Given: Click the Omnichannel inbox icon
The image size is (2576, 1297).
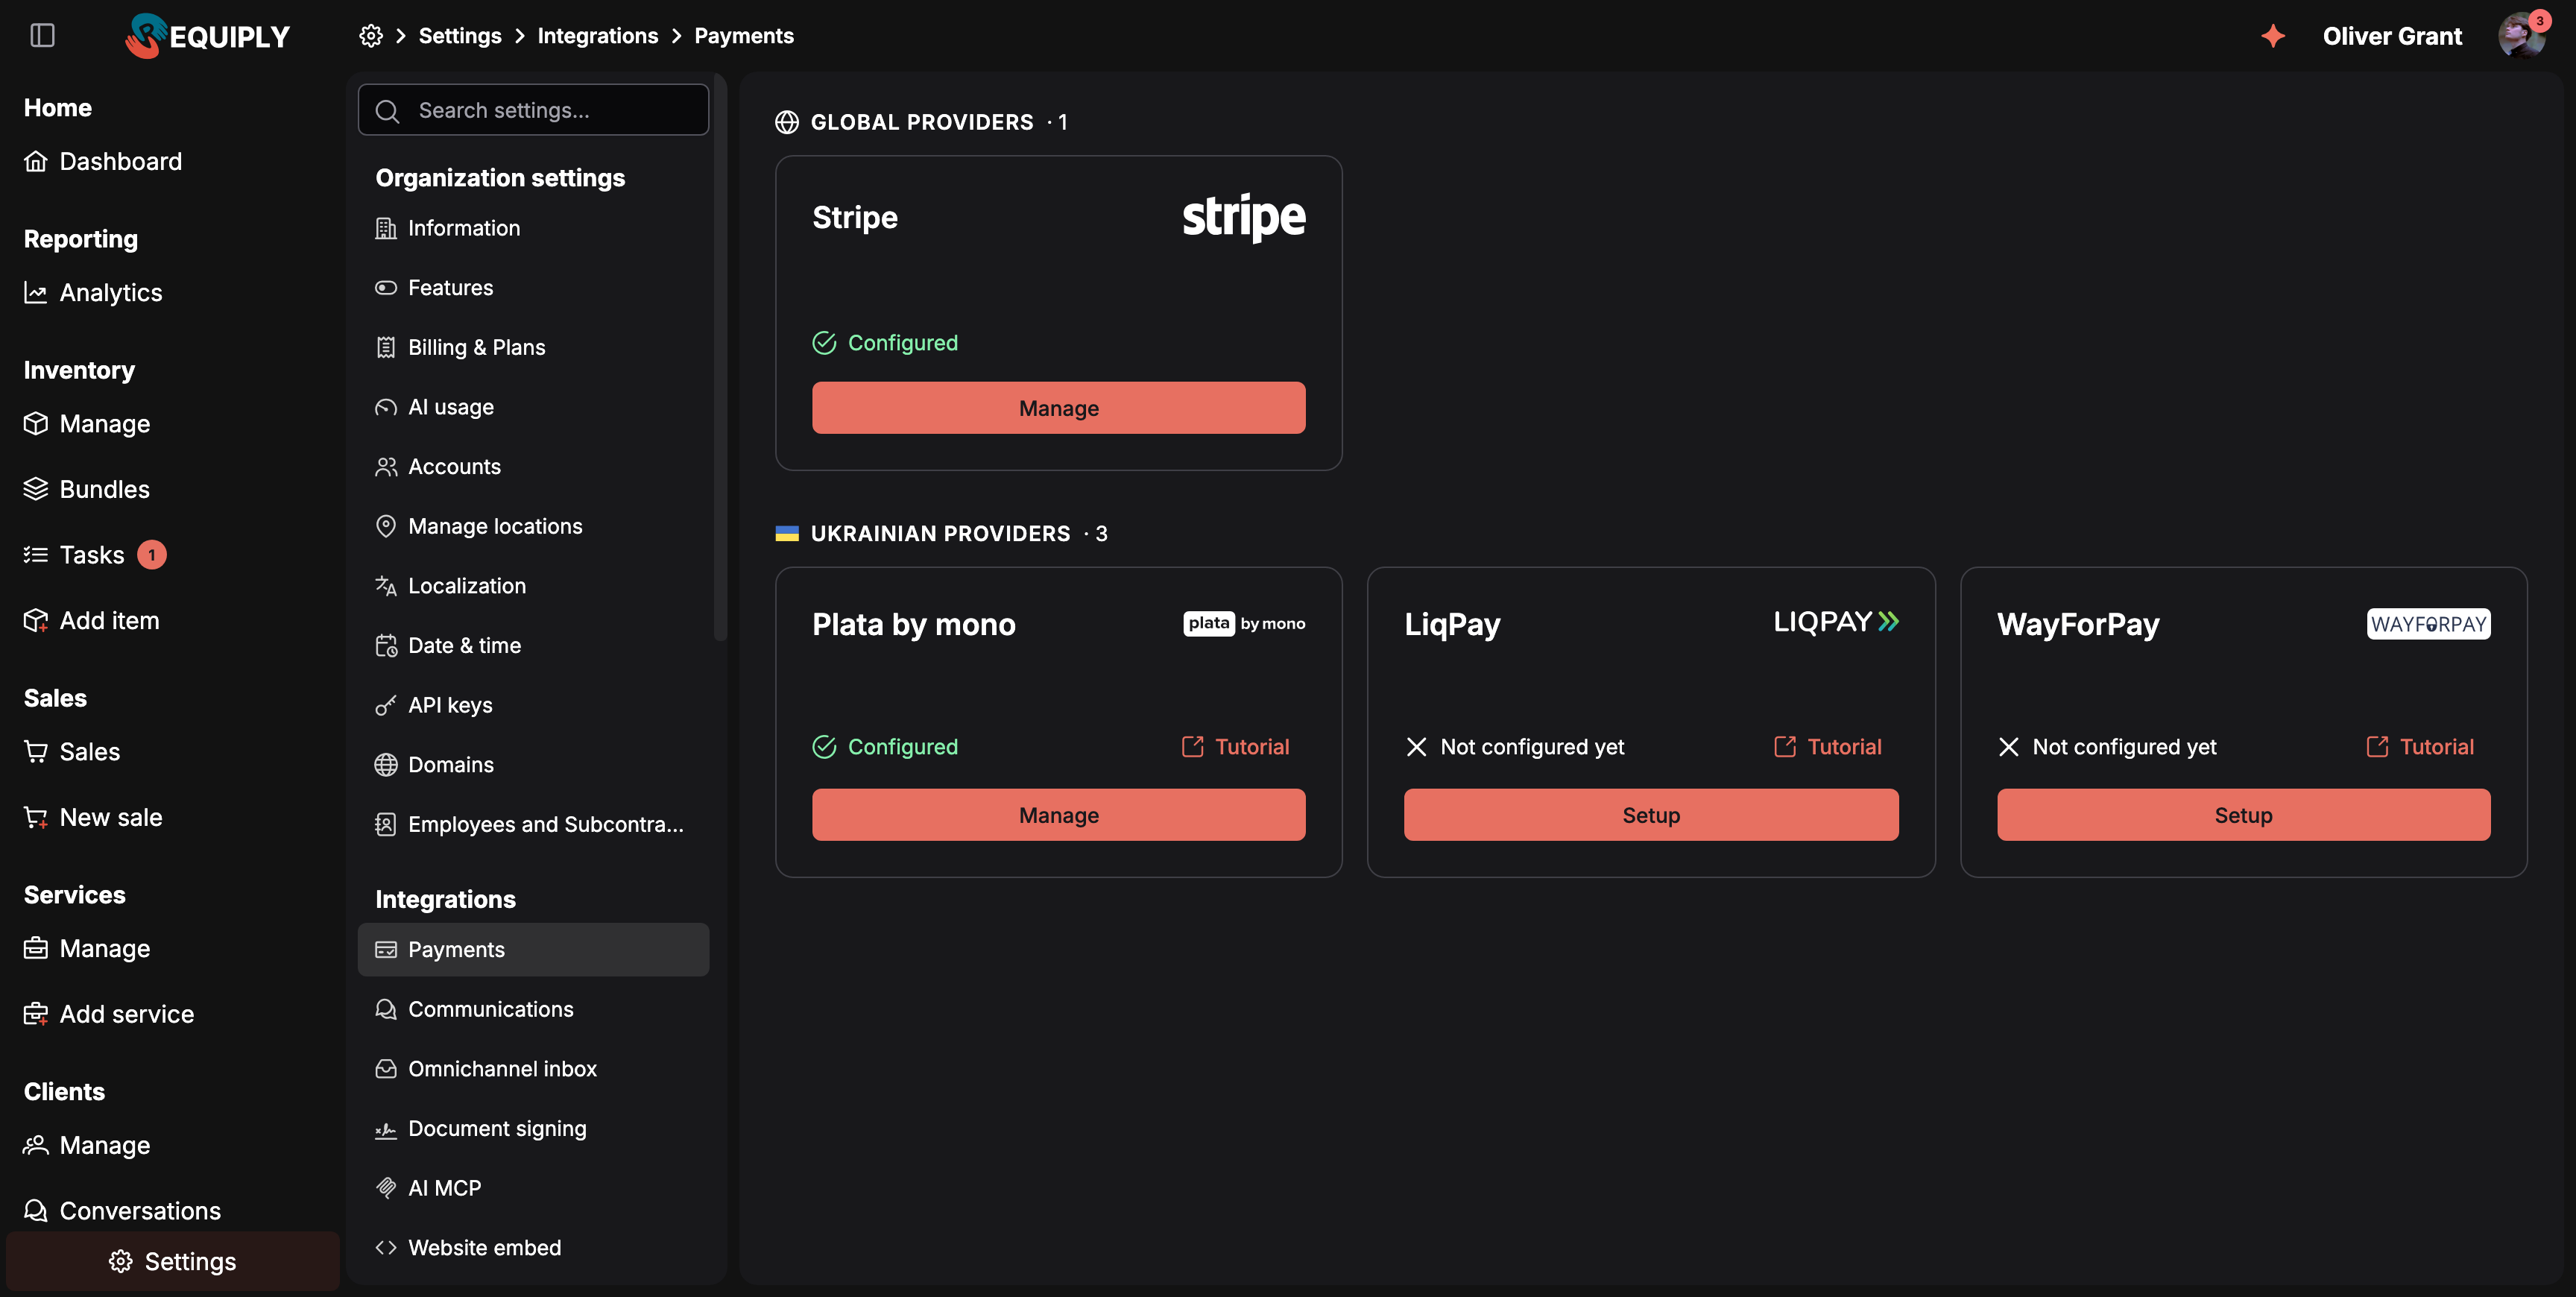Looking at the screenshot, I should coord(386,1069).
